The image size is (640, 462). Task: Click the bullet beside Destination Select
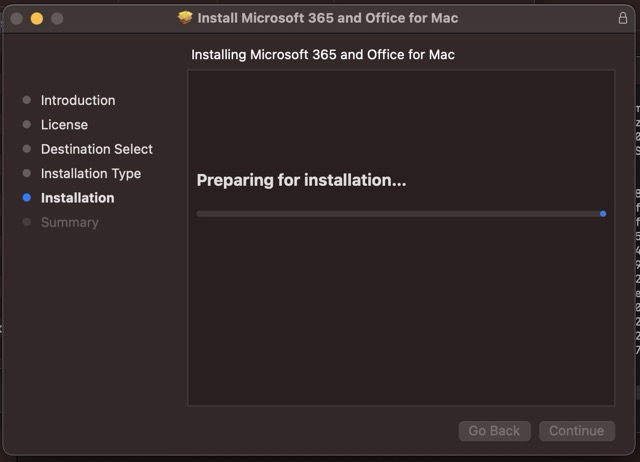(x=27, y=149)
